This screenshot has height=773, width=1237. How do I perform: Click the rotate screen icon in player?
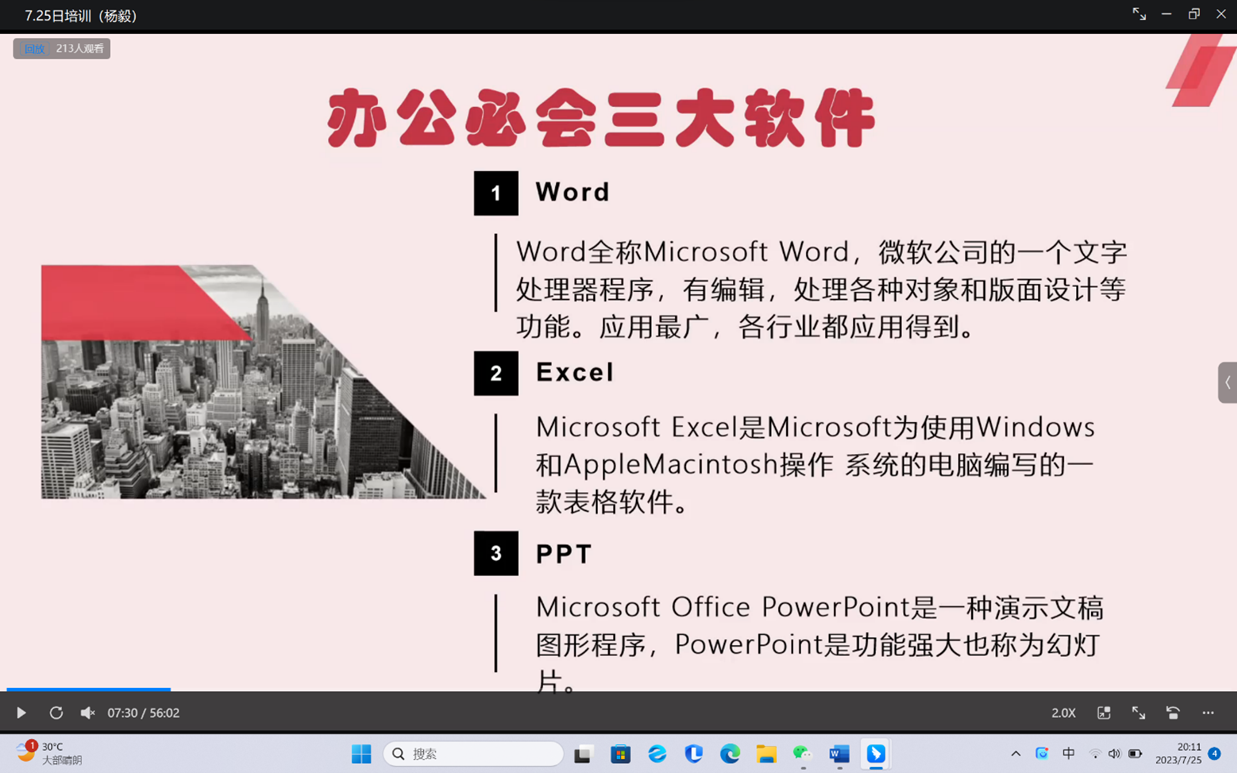point(1173,713)
